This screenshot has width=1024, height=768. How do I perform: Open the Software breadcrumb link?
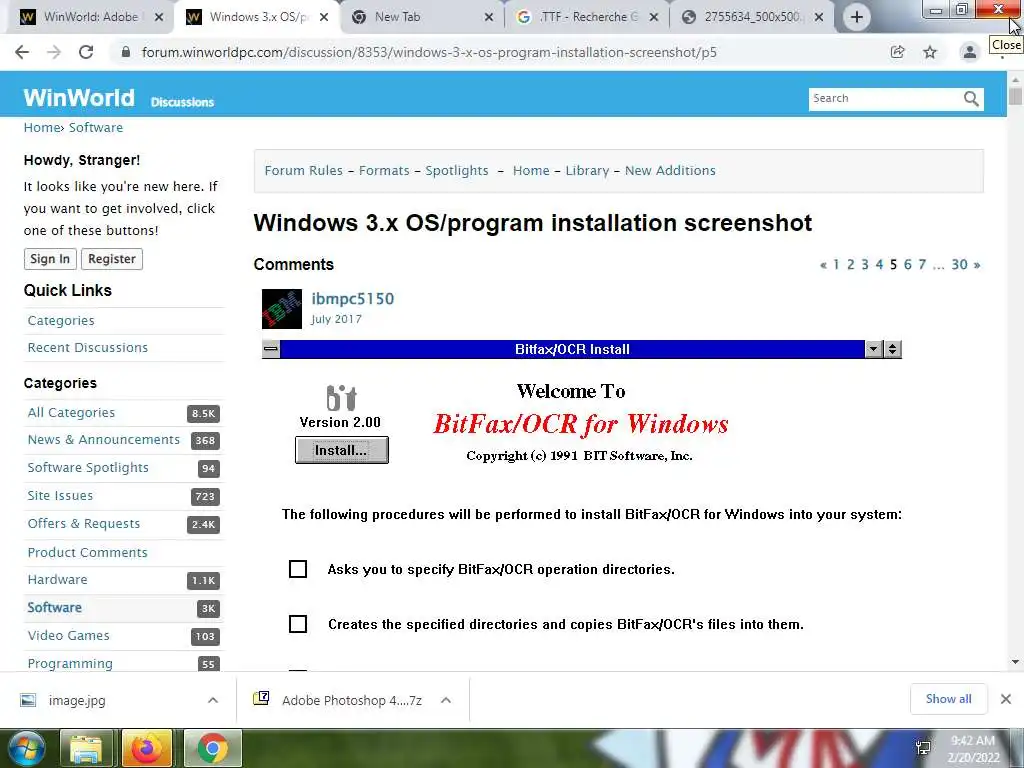pyautogui.click(x=96, y=127)
